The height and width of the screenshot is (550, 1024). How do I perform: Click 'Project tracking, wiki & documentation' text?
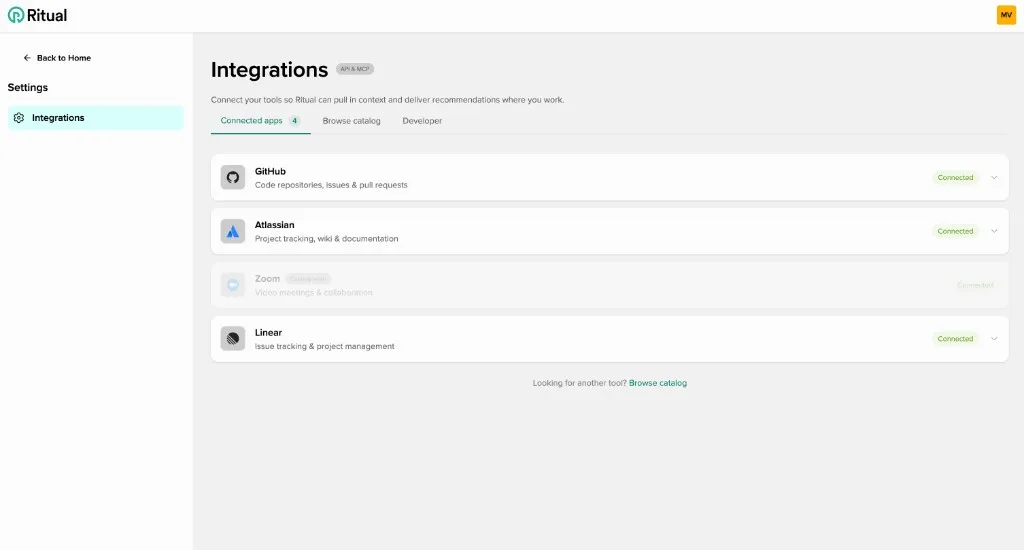click(x=327, y=238)
